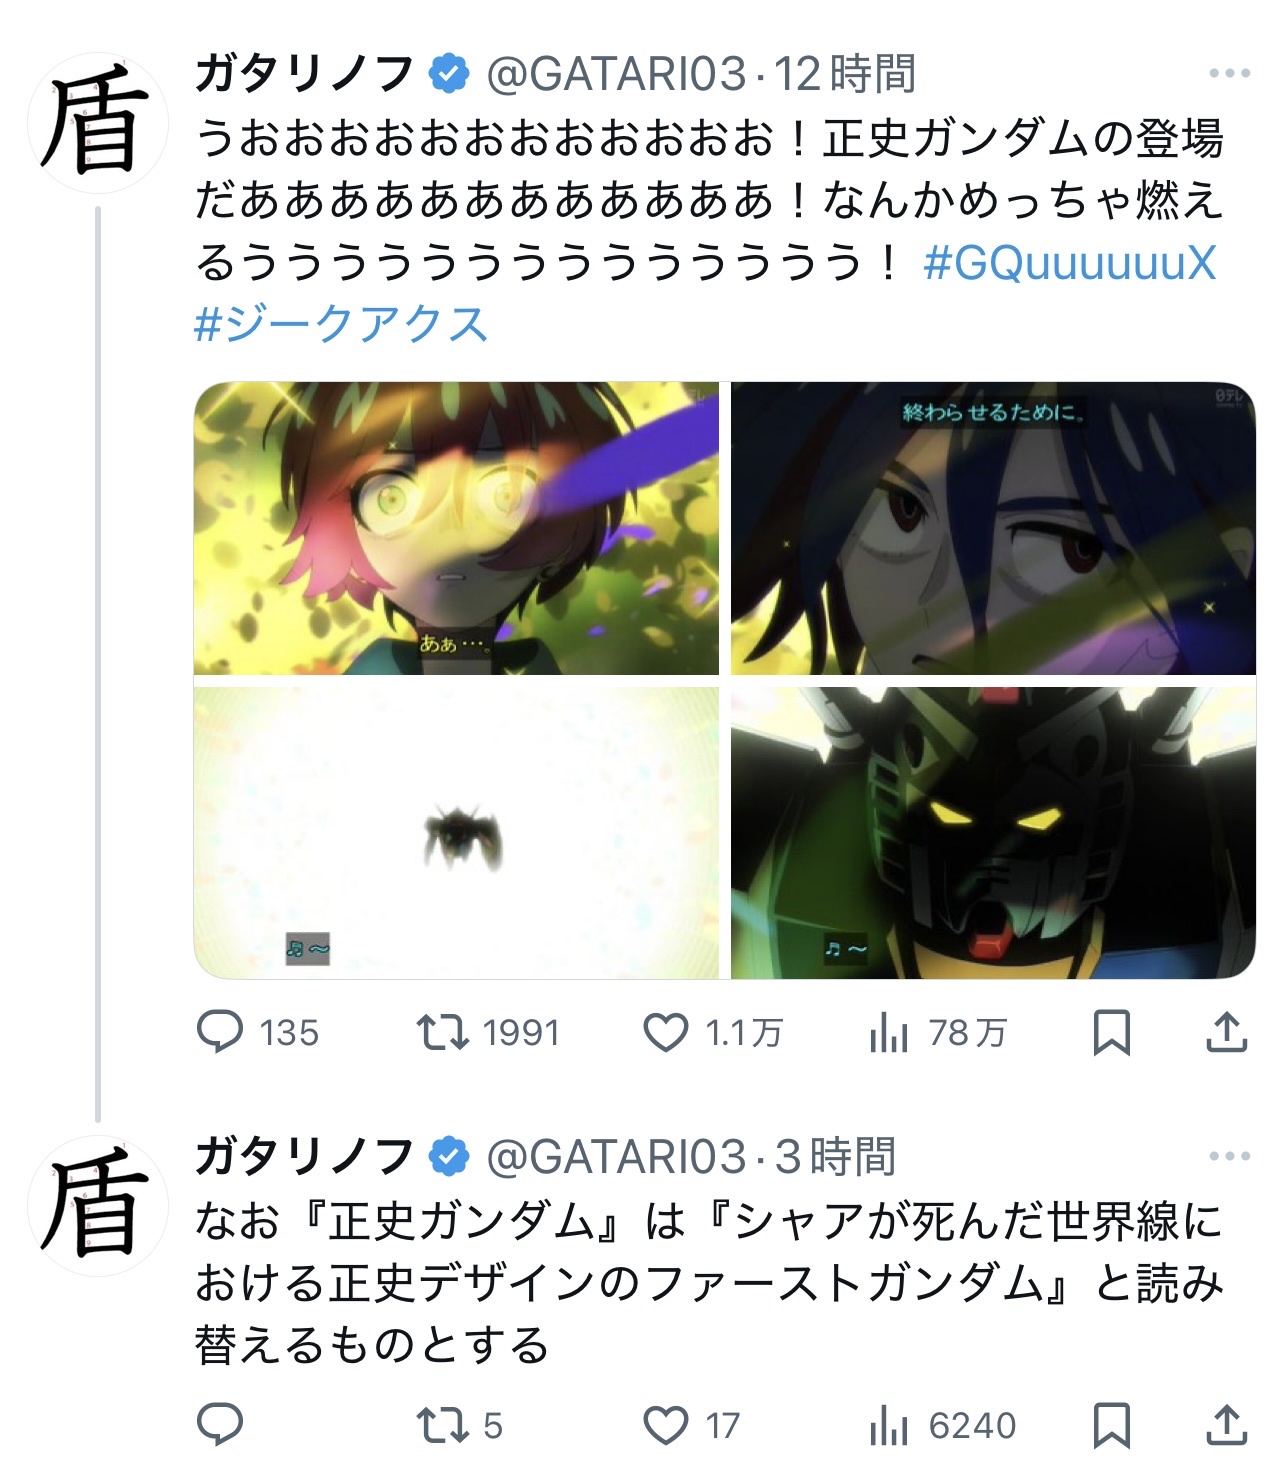Screen dimensions: 1284x1482
Task: Open the #GQuuuuuuX hashtag
Action: click(1070, 263)
